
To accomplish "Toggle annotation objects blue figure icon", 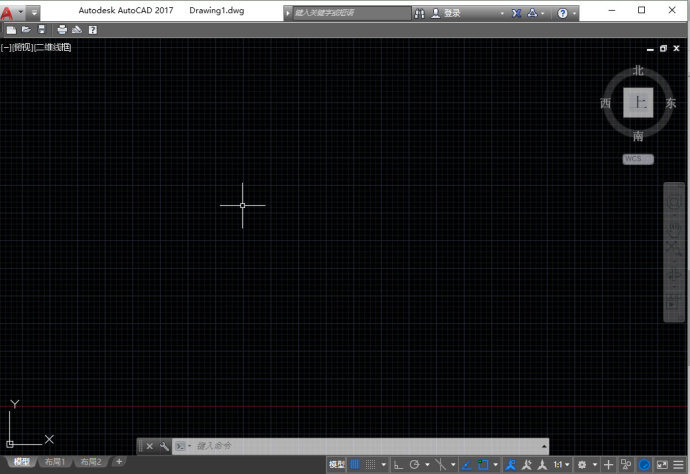I will tap(510, 464).
